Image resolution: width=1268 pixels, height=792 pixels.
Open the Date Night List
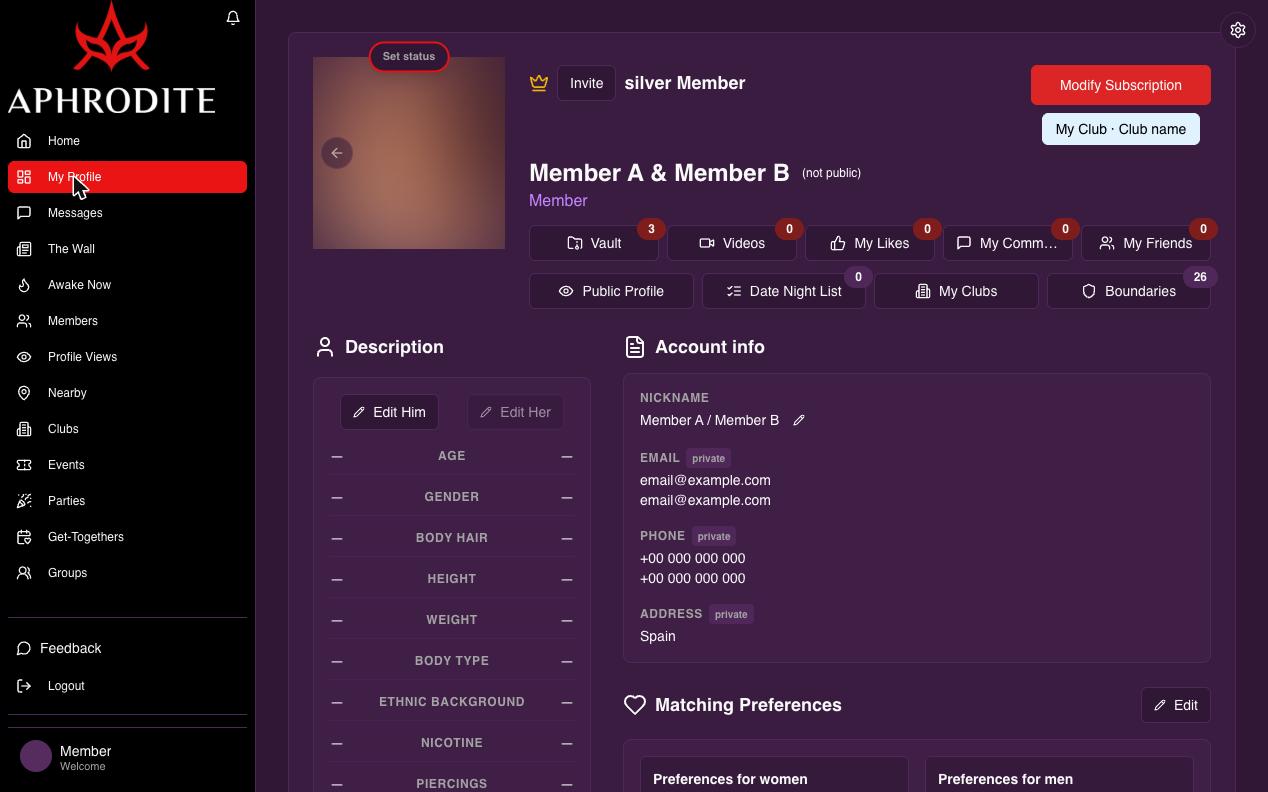coord(784,291)
